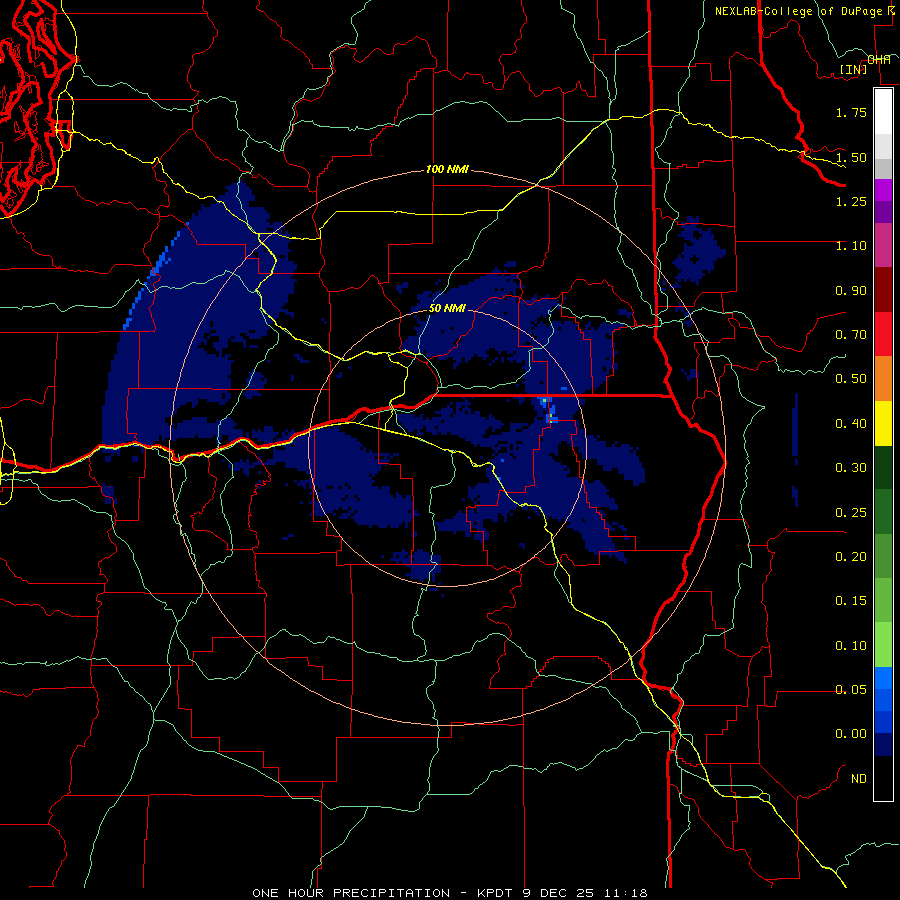The width and height of the screenshot is (900, 900).
Task: Click the 0.70 legend value
Action: pos(851,335)
